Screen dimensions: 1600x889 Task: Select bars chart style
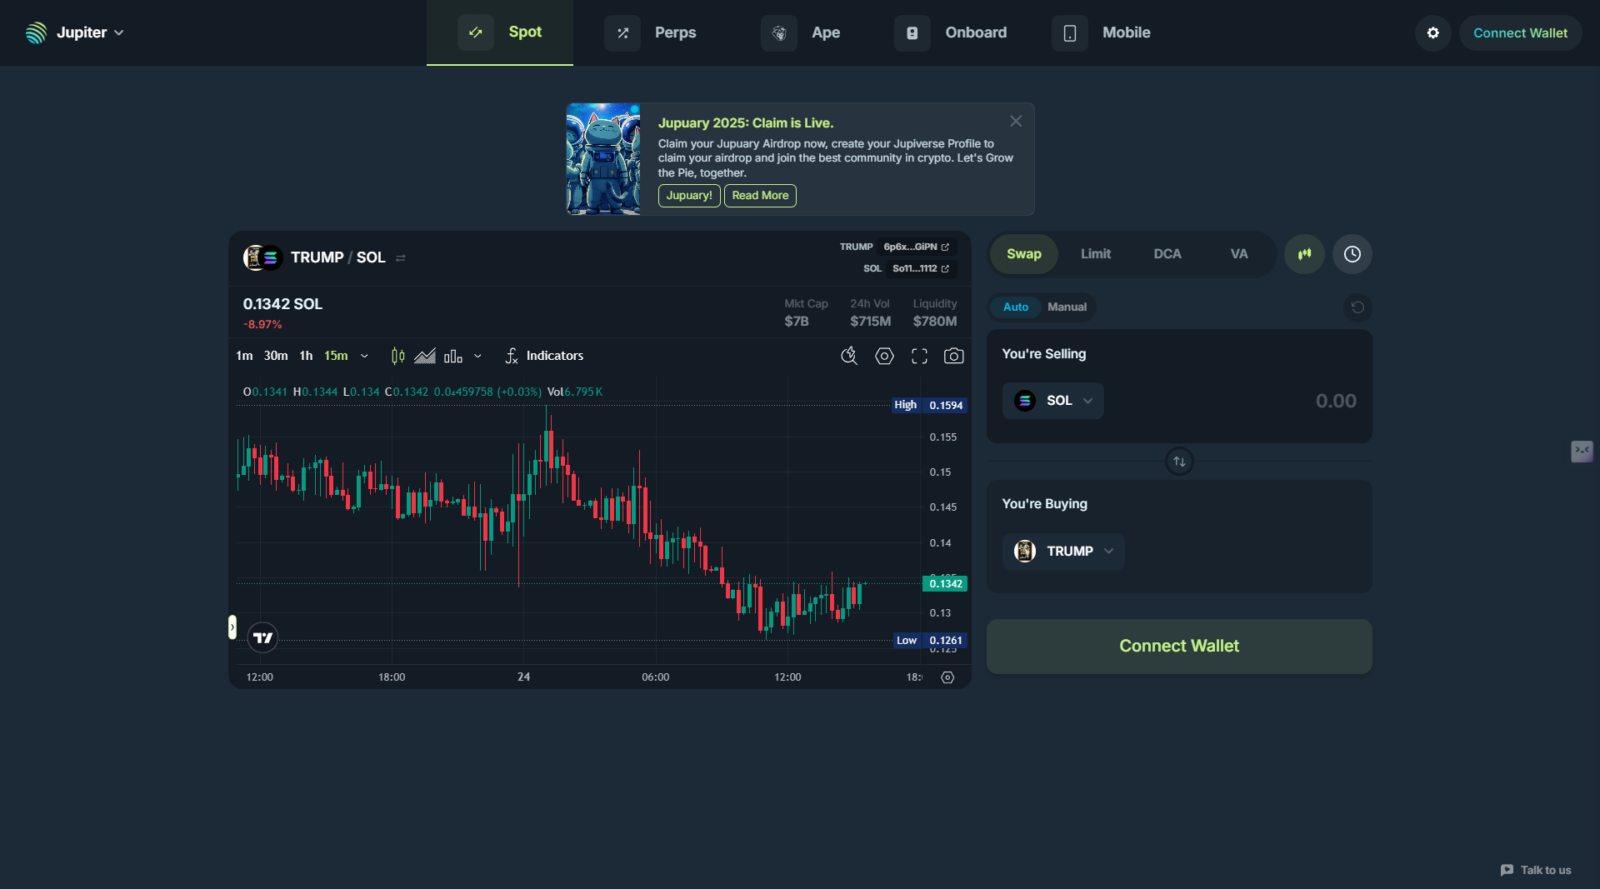(453, 356)
